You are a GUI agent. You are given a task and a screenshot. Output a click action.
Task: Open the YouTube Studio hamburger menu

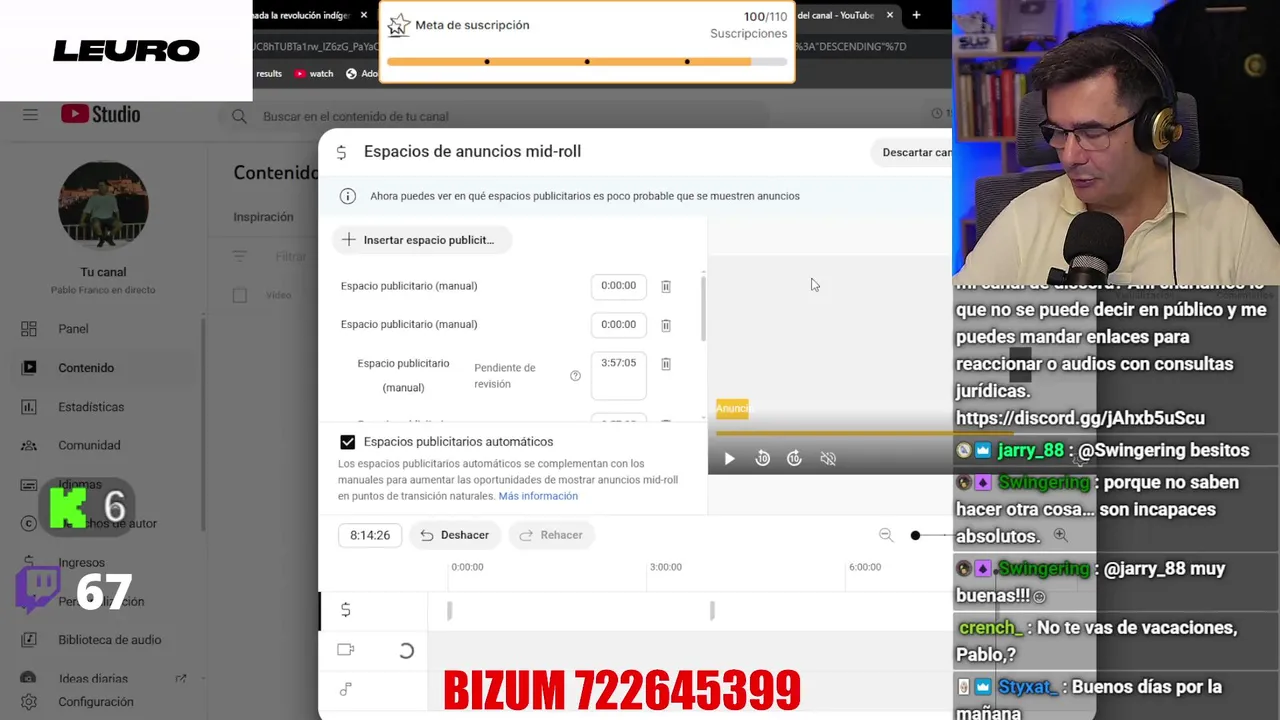pos(30,115)
